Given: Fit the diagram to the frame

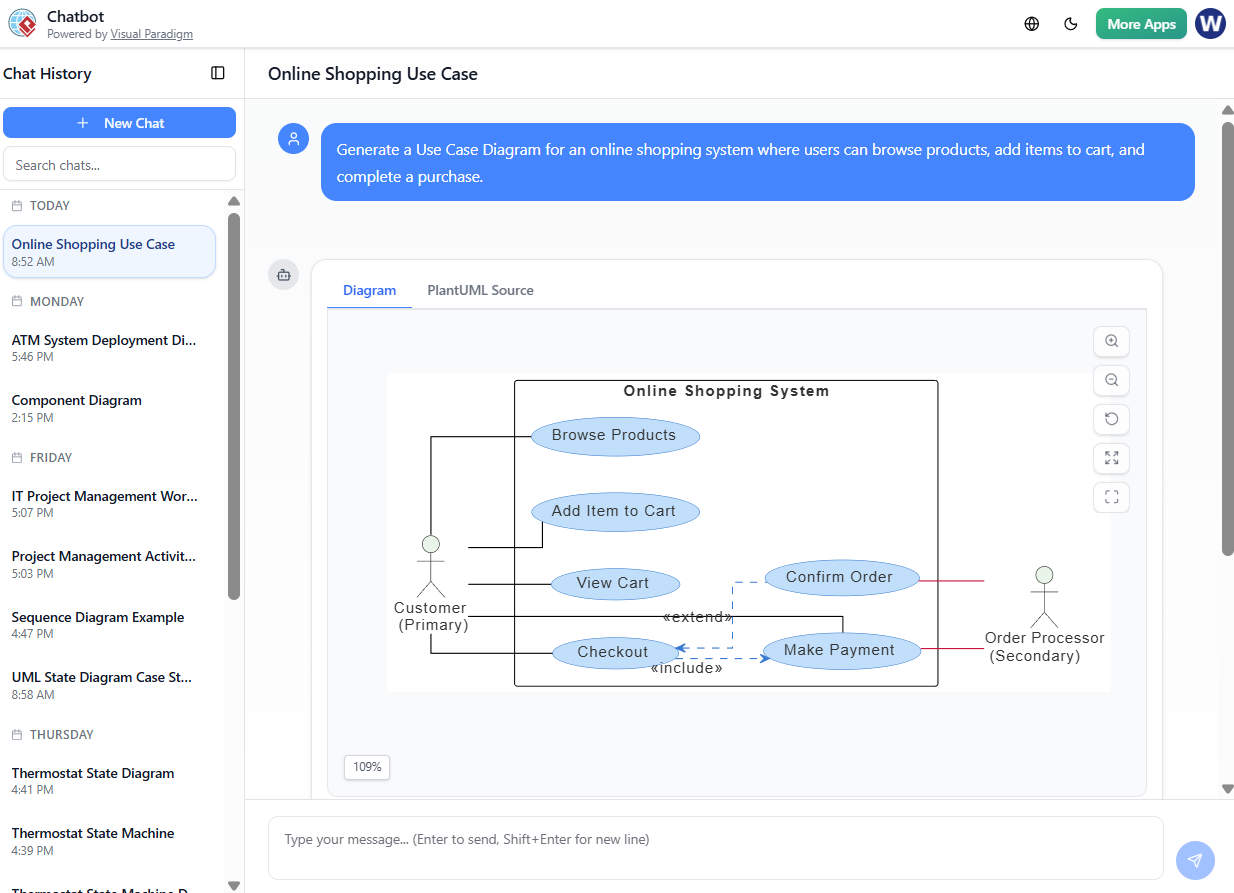Looking at the screenshot, I should 1111,497.
